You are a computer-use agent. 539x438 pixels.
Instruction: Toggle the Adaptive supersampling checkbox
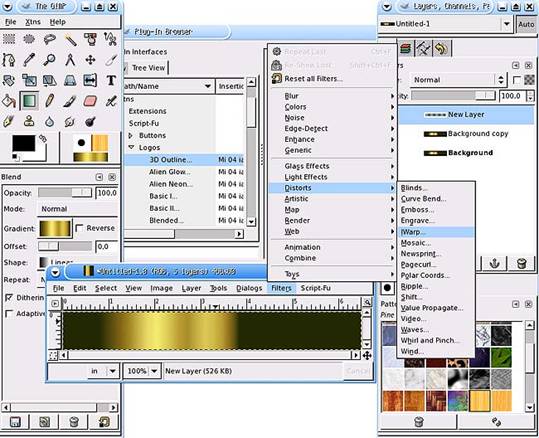pos(9,314)
